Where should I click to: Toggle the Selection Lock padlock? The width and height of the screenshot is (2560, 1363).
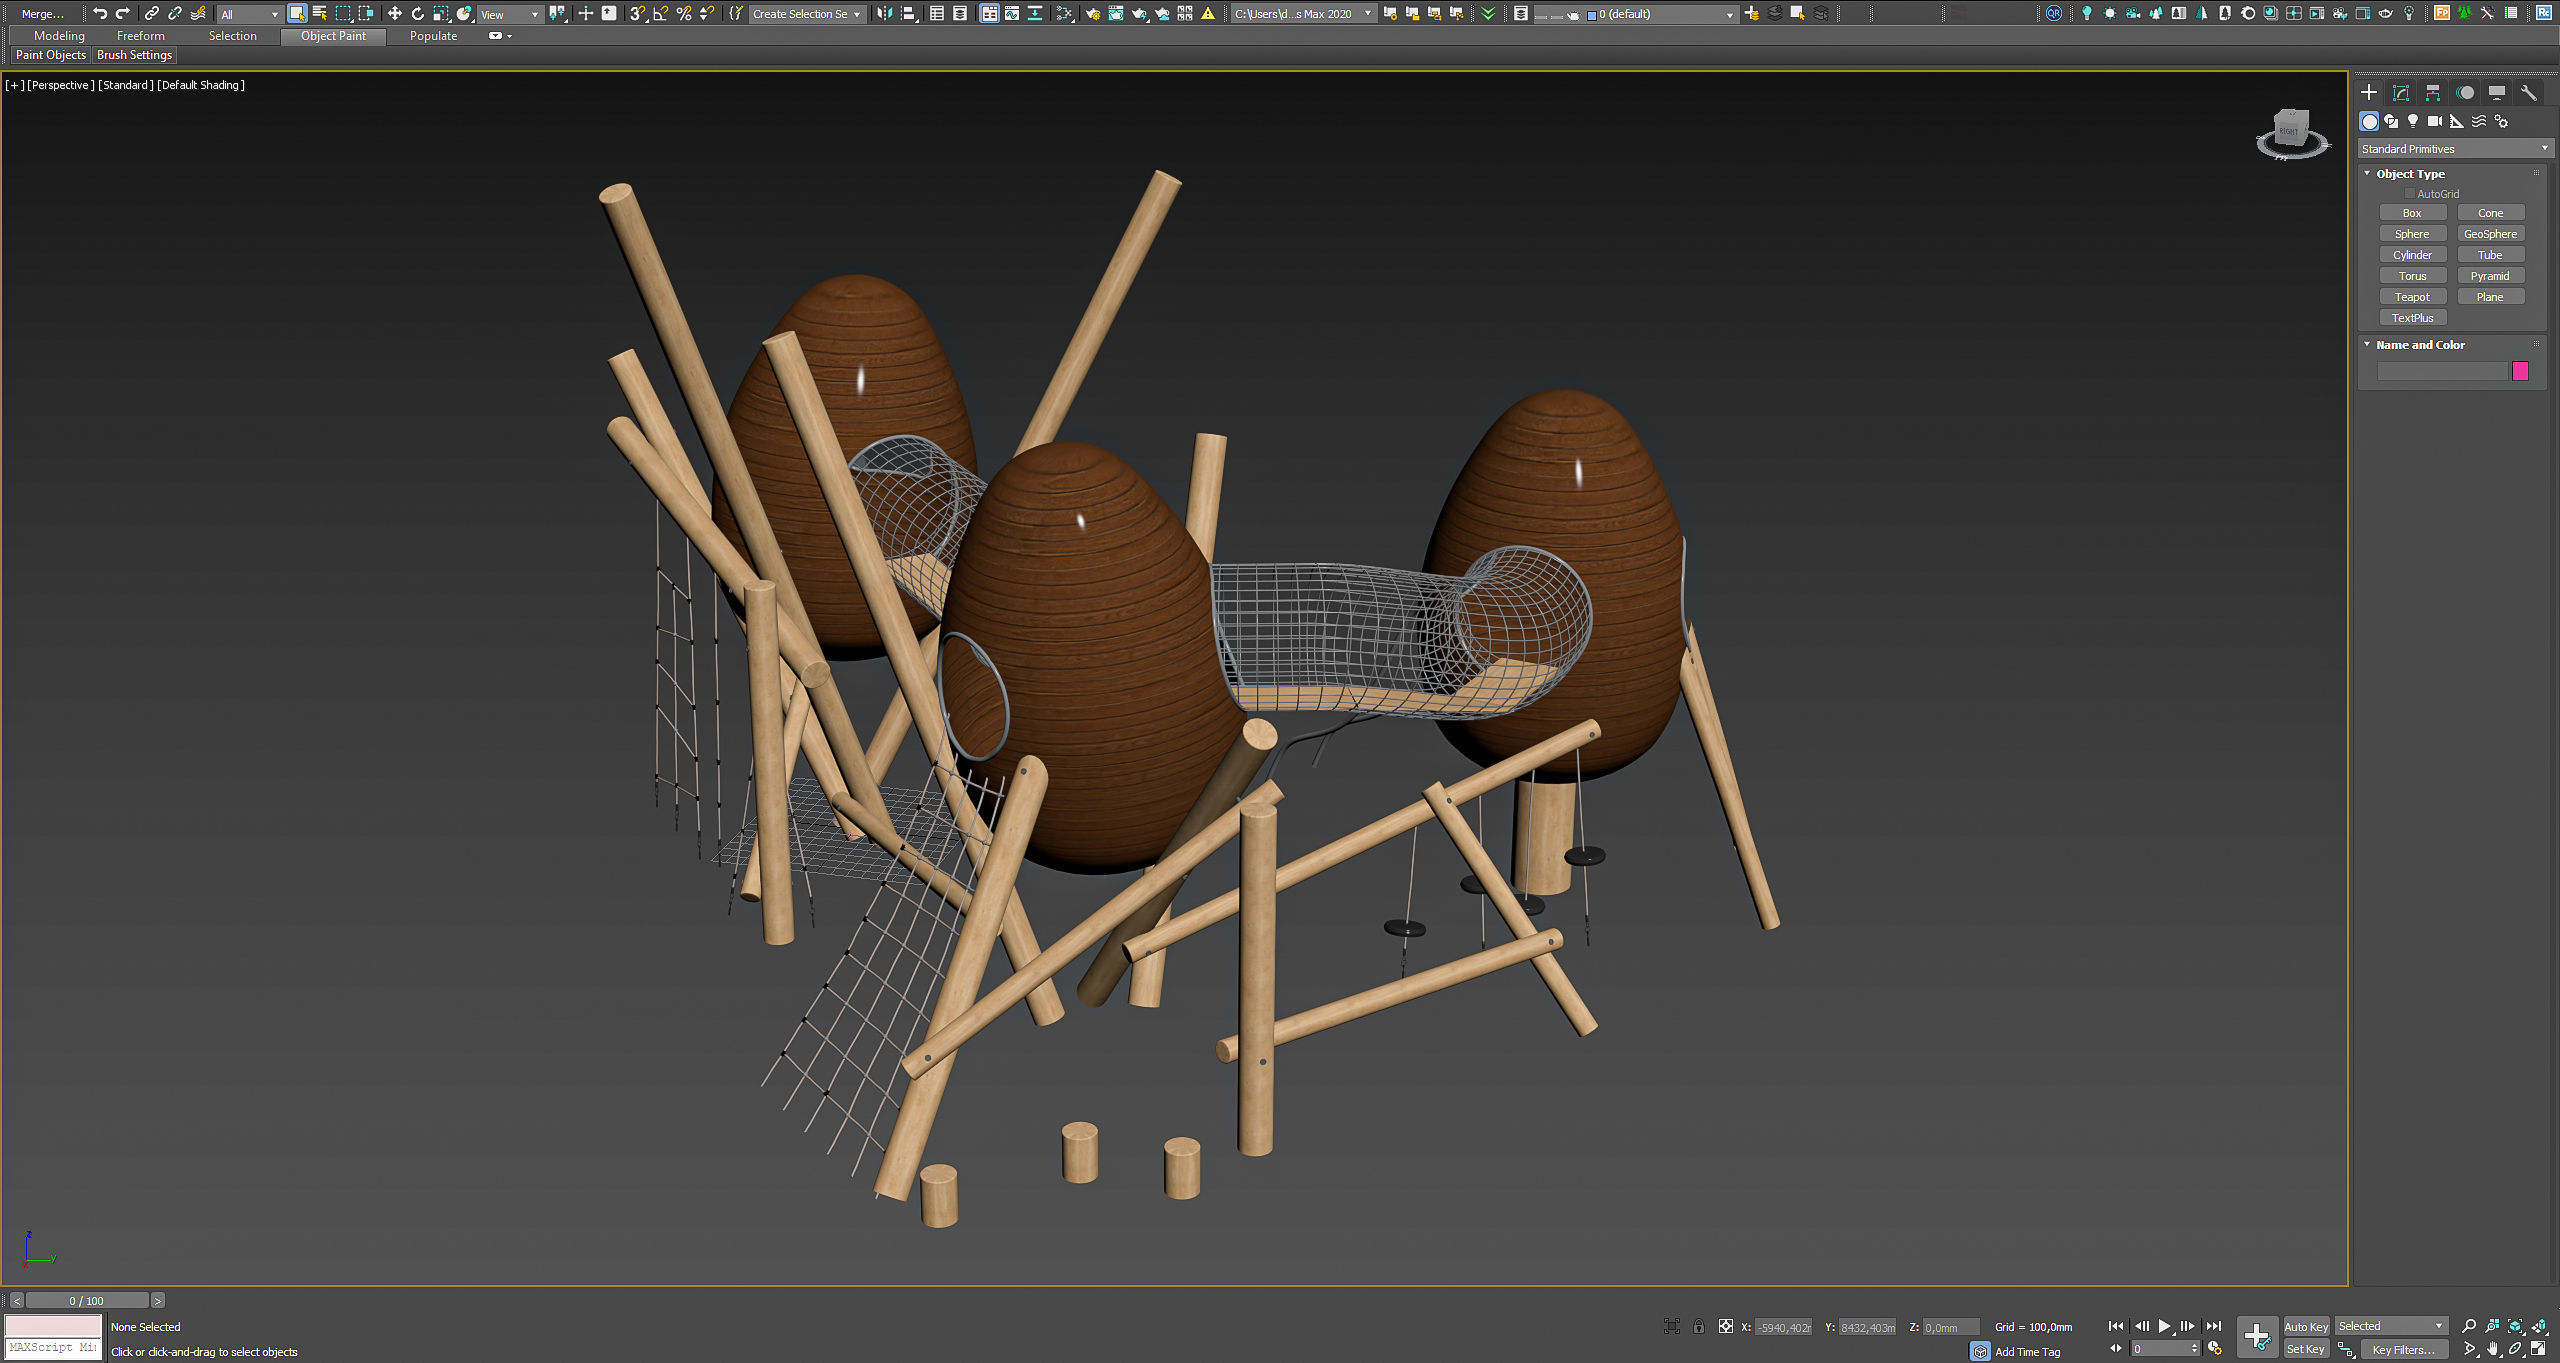click(1698, 1327)
